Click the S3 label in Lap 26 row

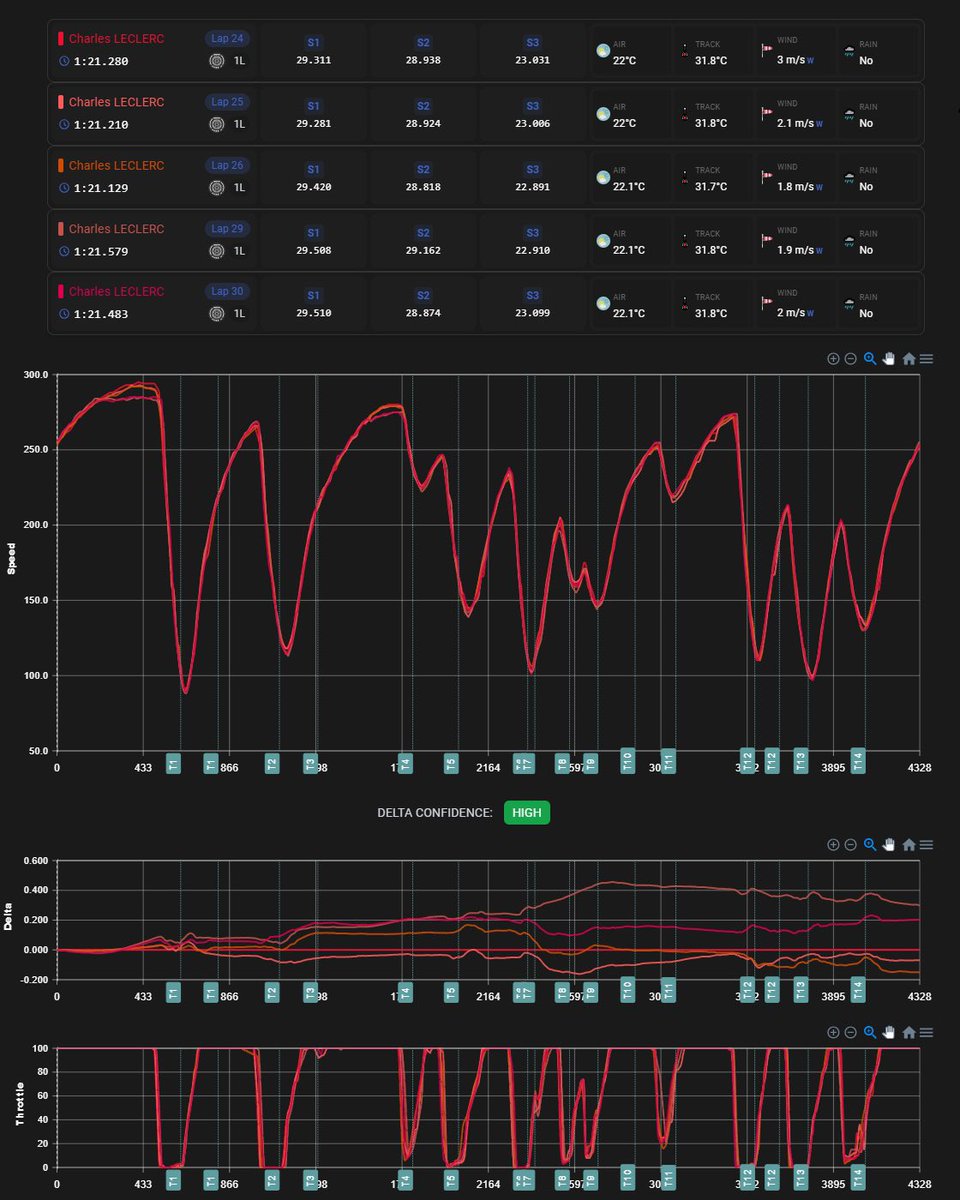tap(533, 169)
